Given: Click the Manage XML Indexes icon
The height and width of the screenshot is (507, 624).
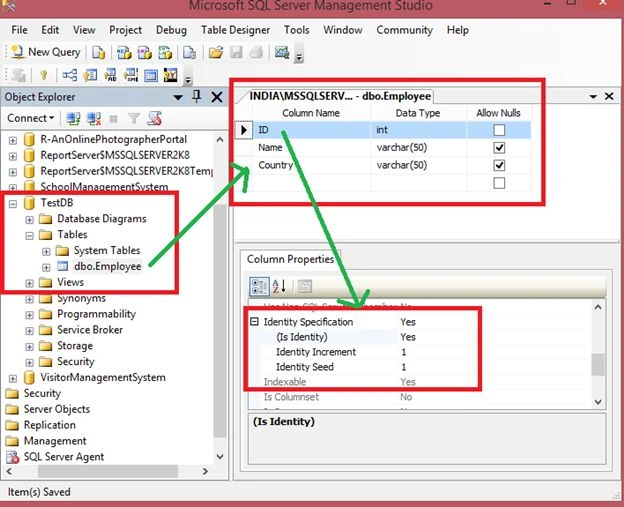Looking at the screenshot, I should click(131, 75).
